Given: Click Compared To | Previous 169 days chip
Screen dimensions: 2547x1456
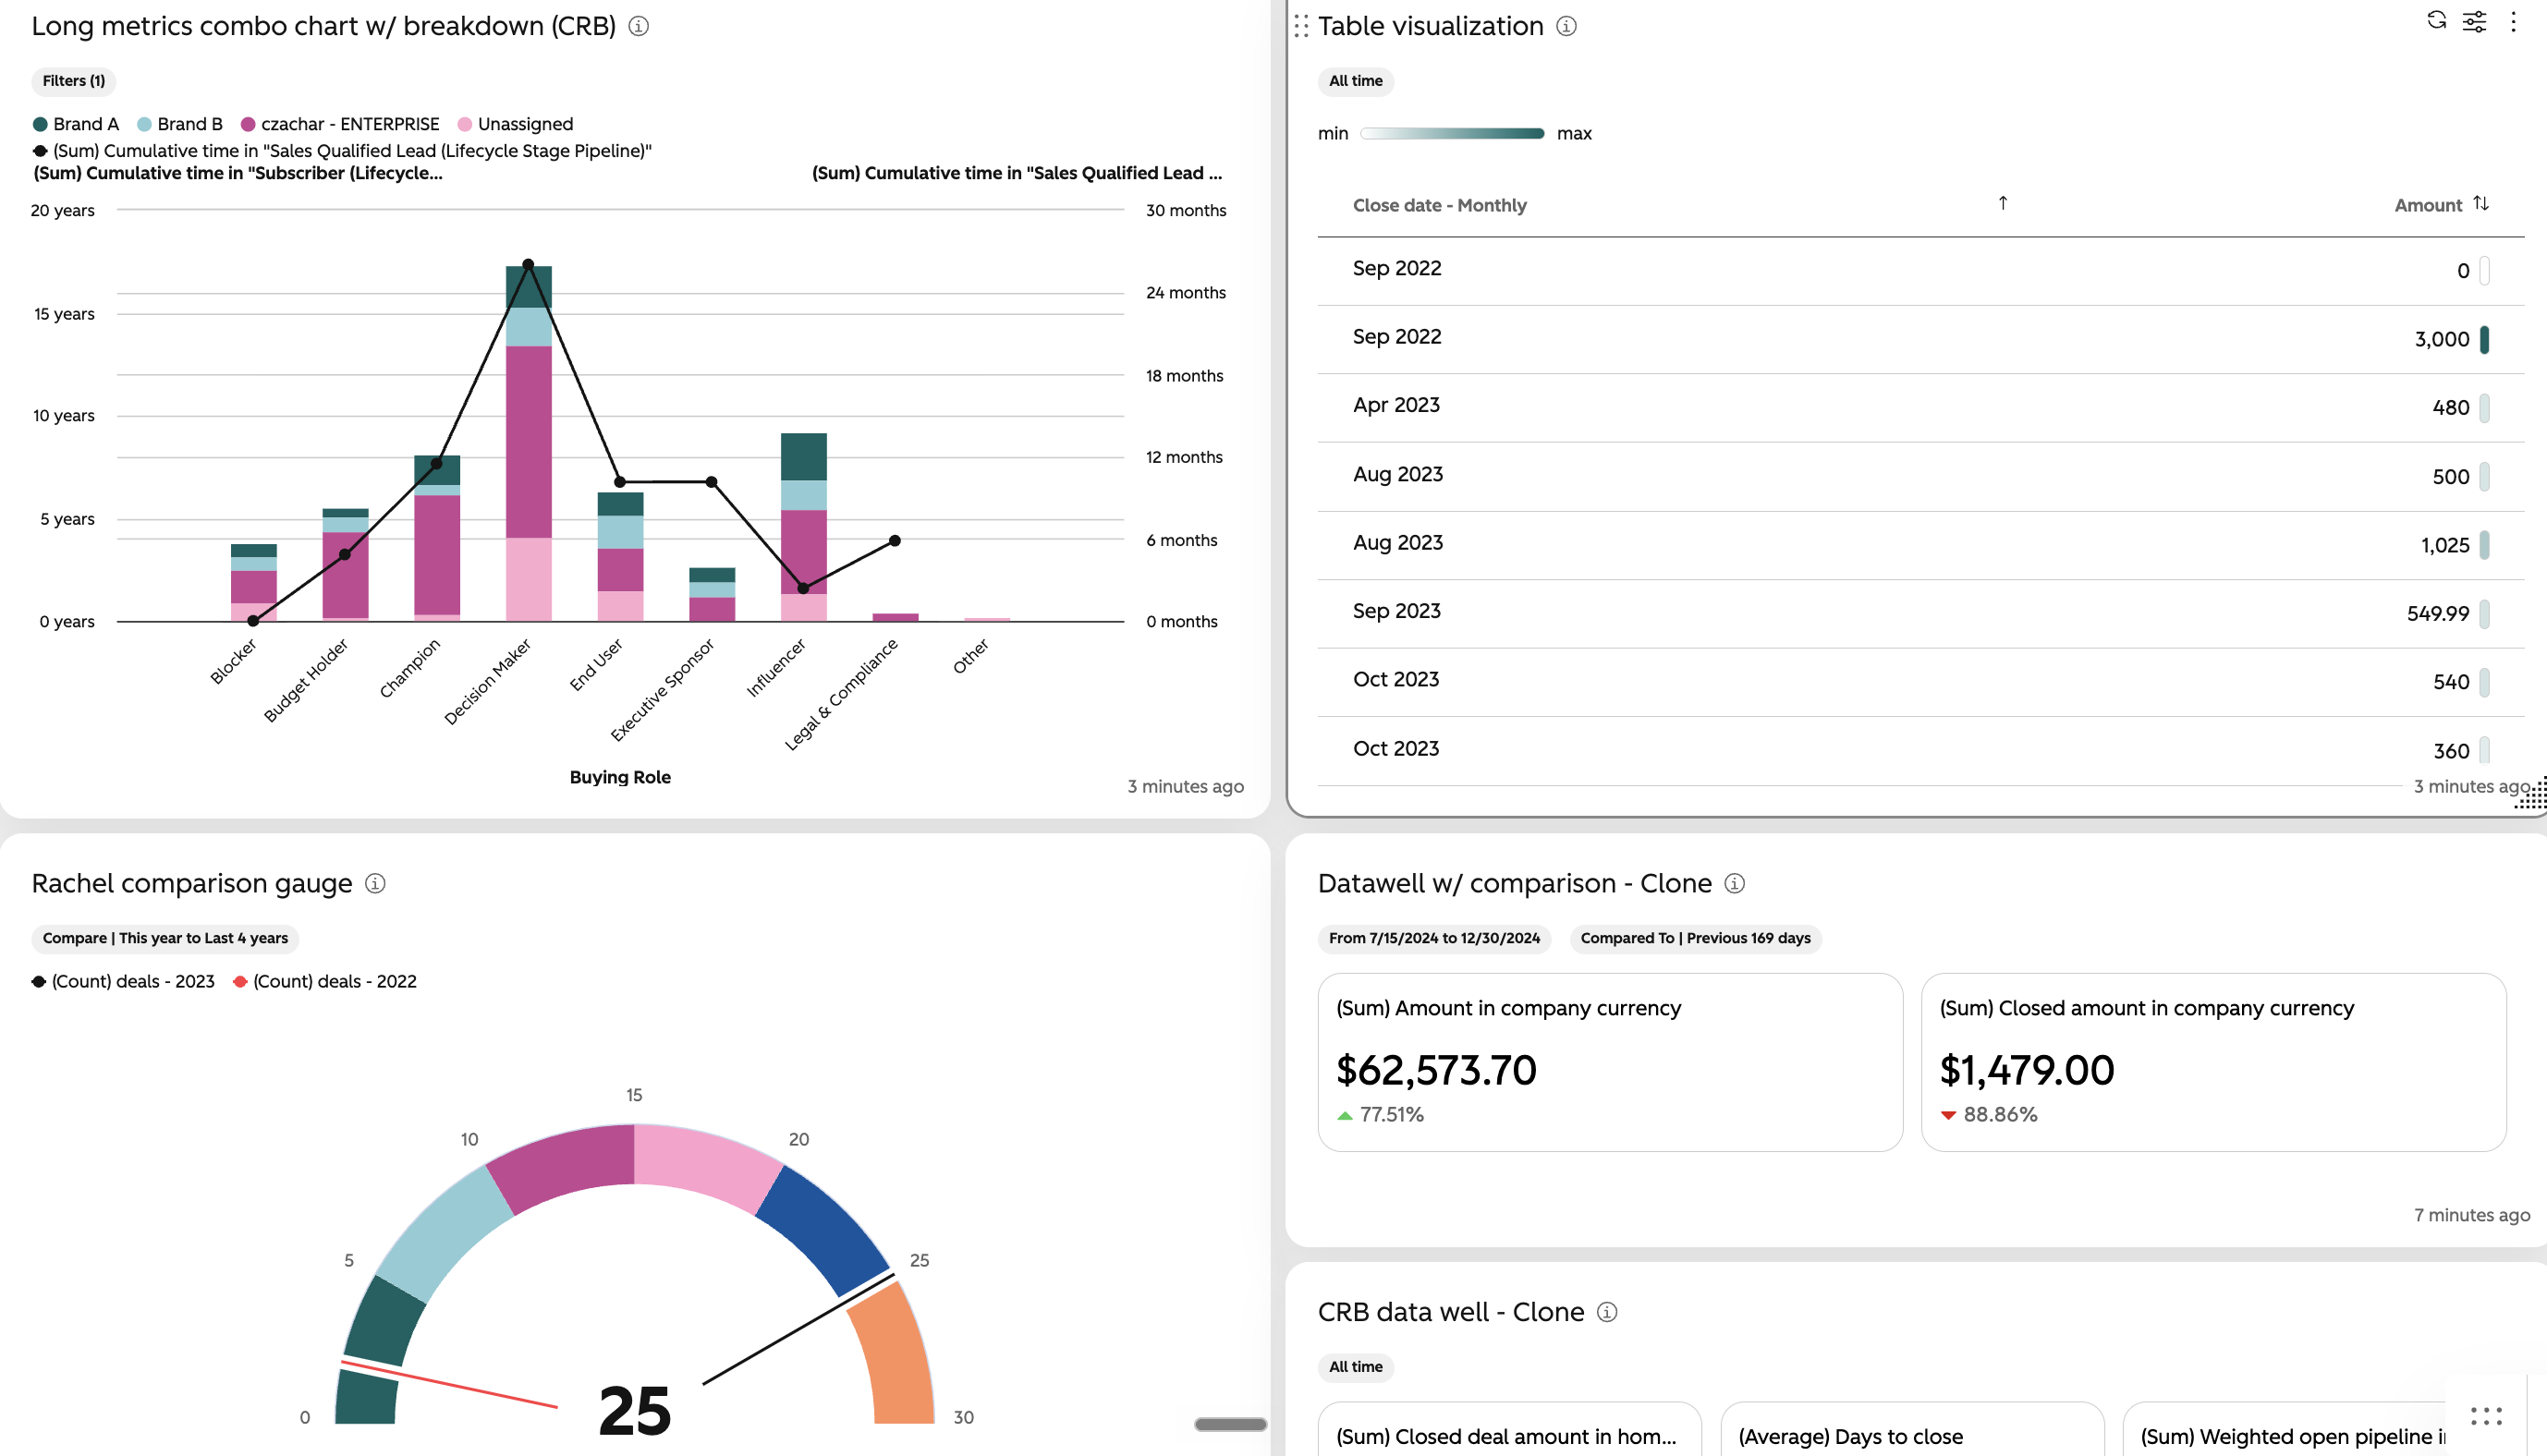Looking at the screenshot, I should (x=1695, y=938).
